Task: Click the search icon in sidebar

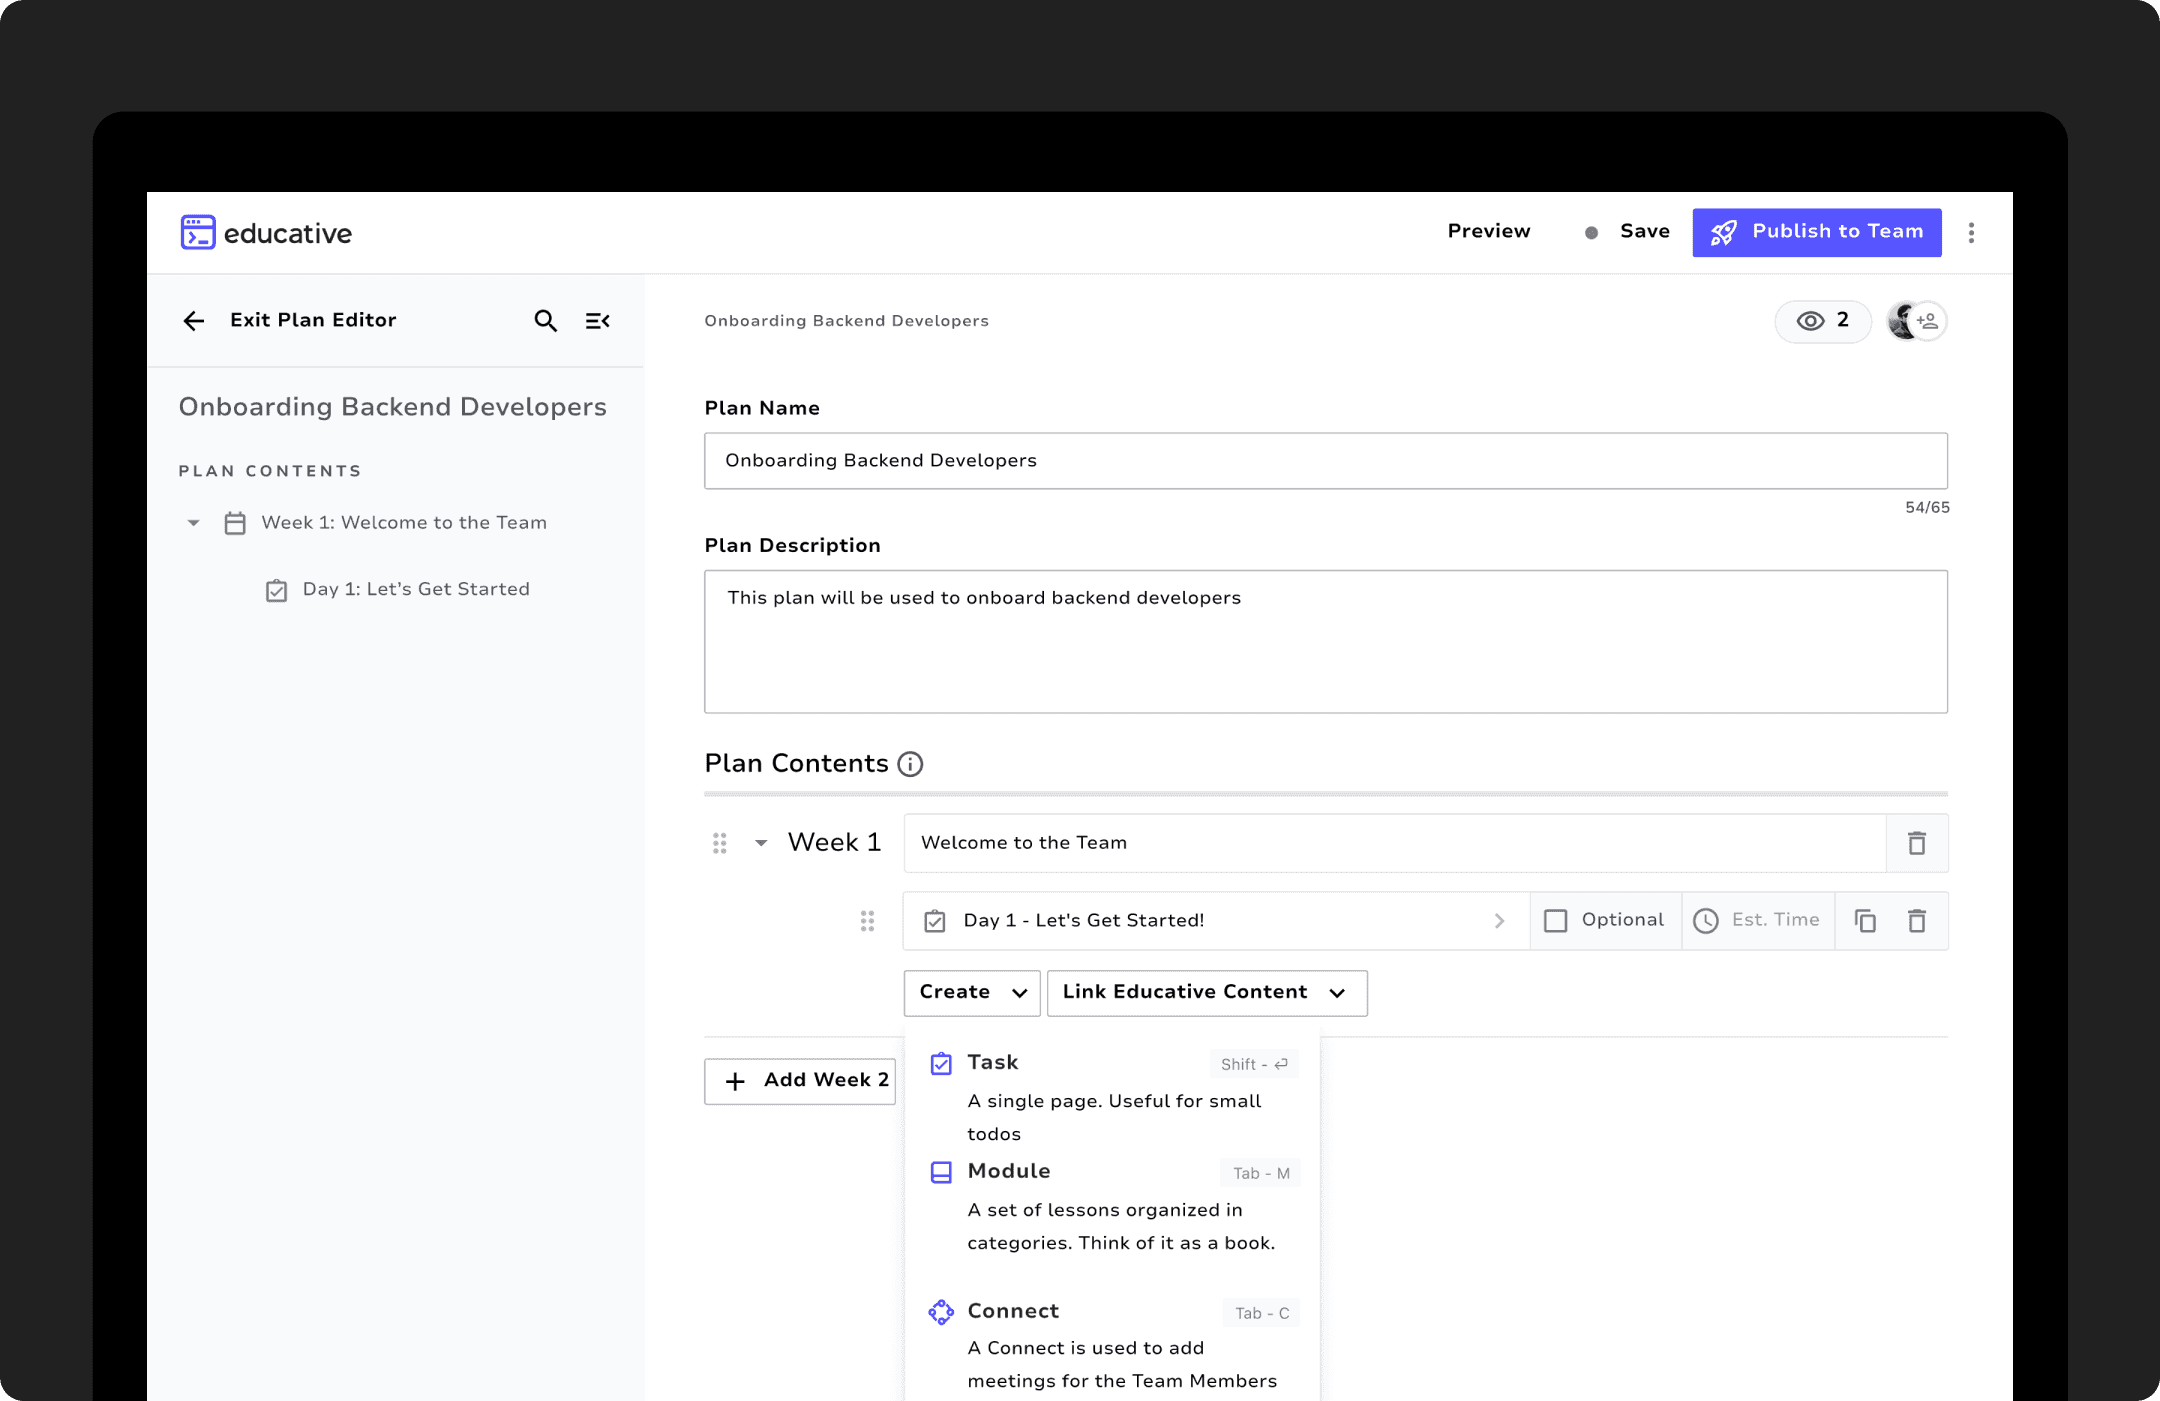Action: (545, 321)
